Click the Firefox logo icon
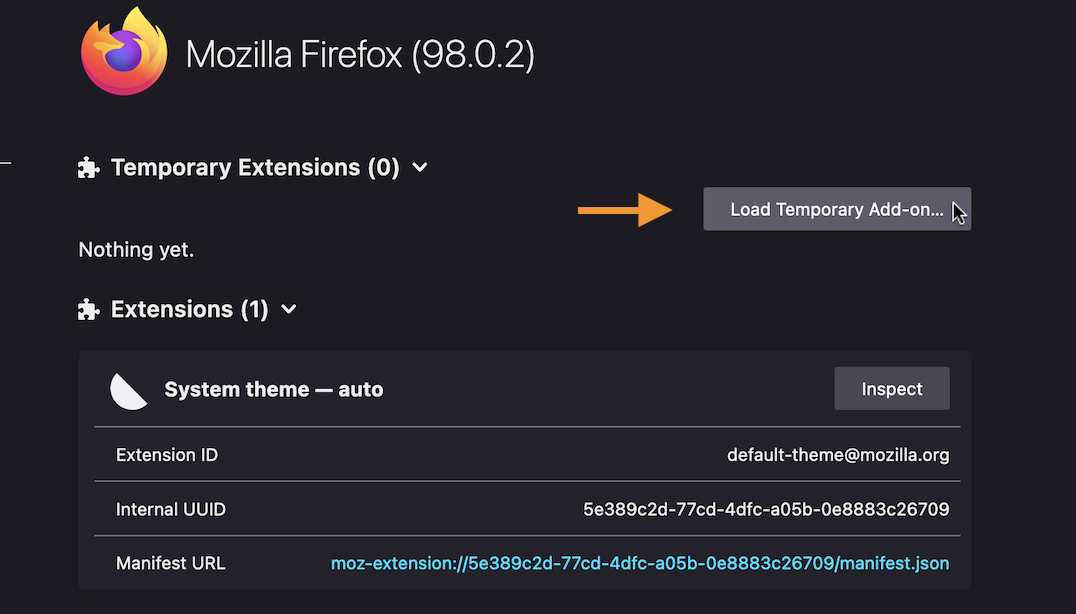 [124, 51]
